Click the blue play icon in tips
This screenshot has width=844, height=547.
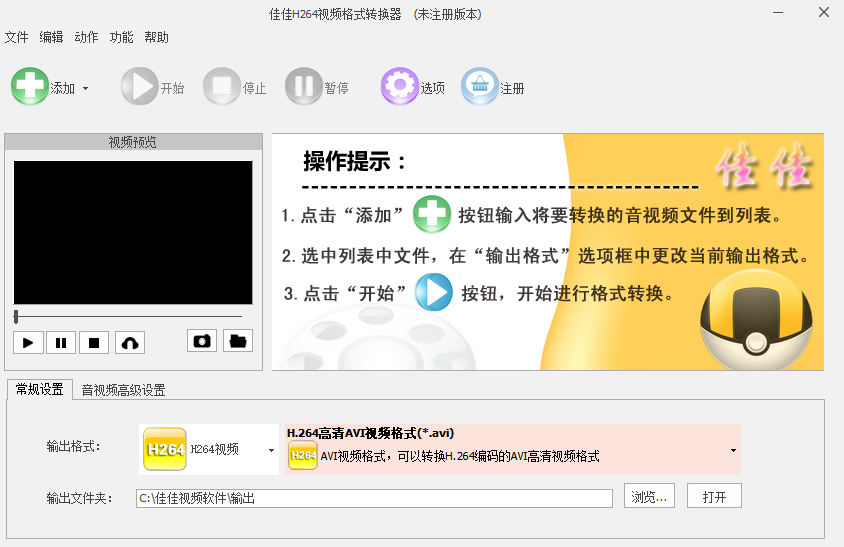tap(433, 292)
